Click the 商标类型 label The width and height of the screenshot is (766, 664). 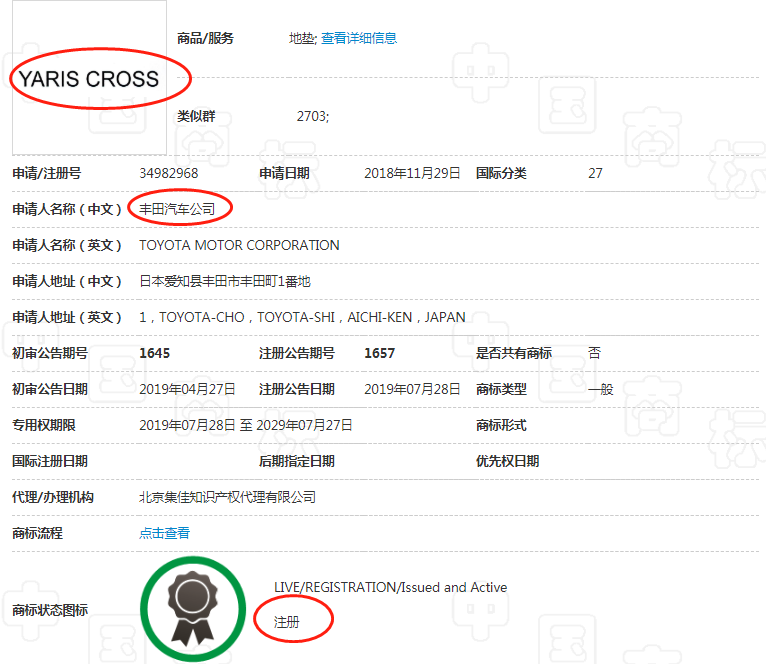point(501,389)
